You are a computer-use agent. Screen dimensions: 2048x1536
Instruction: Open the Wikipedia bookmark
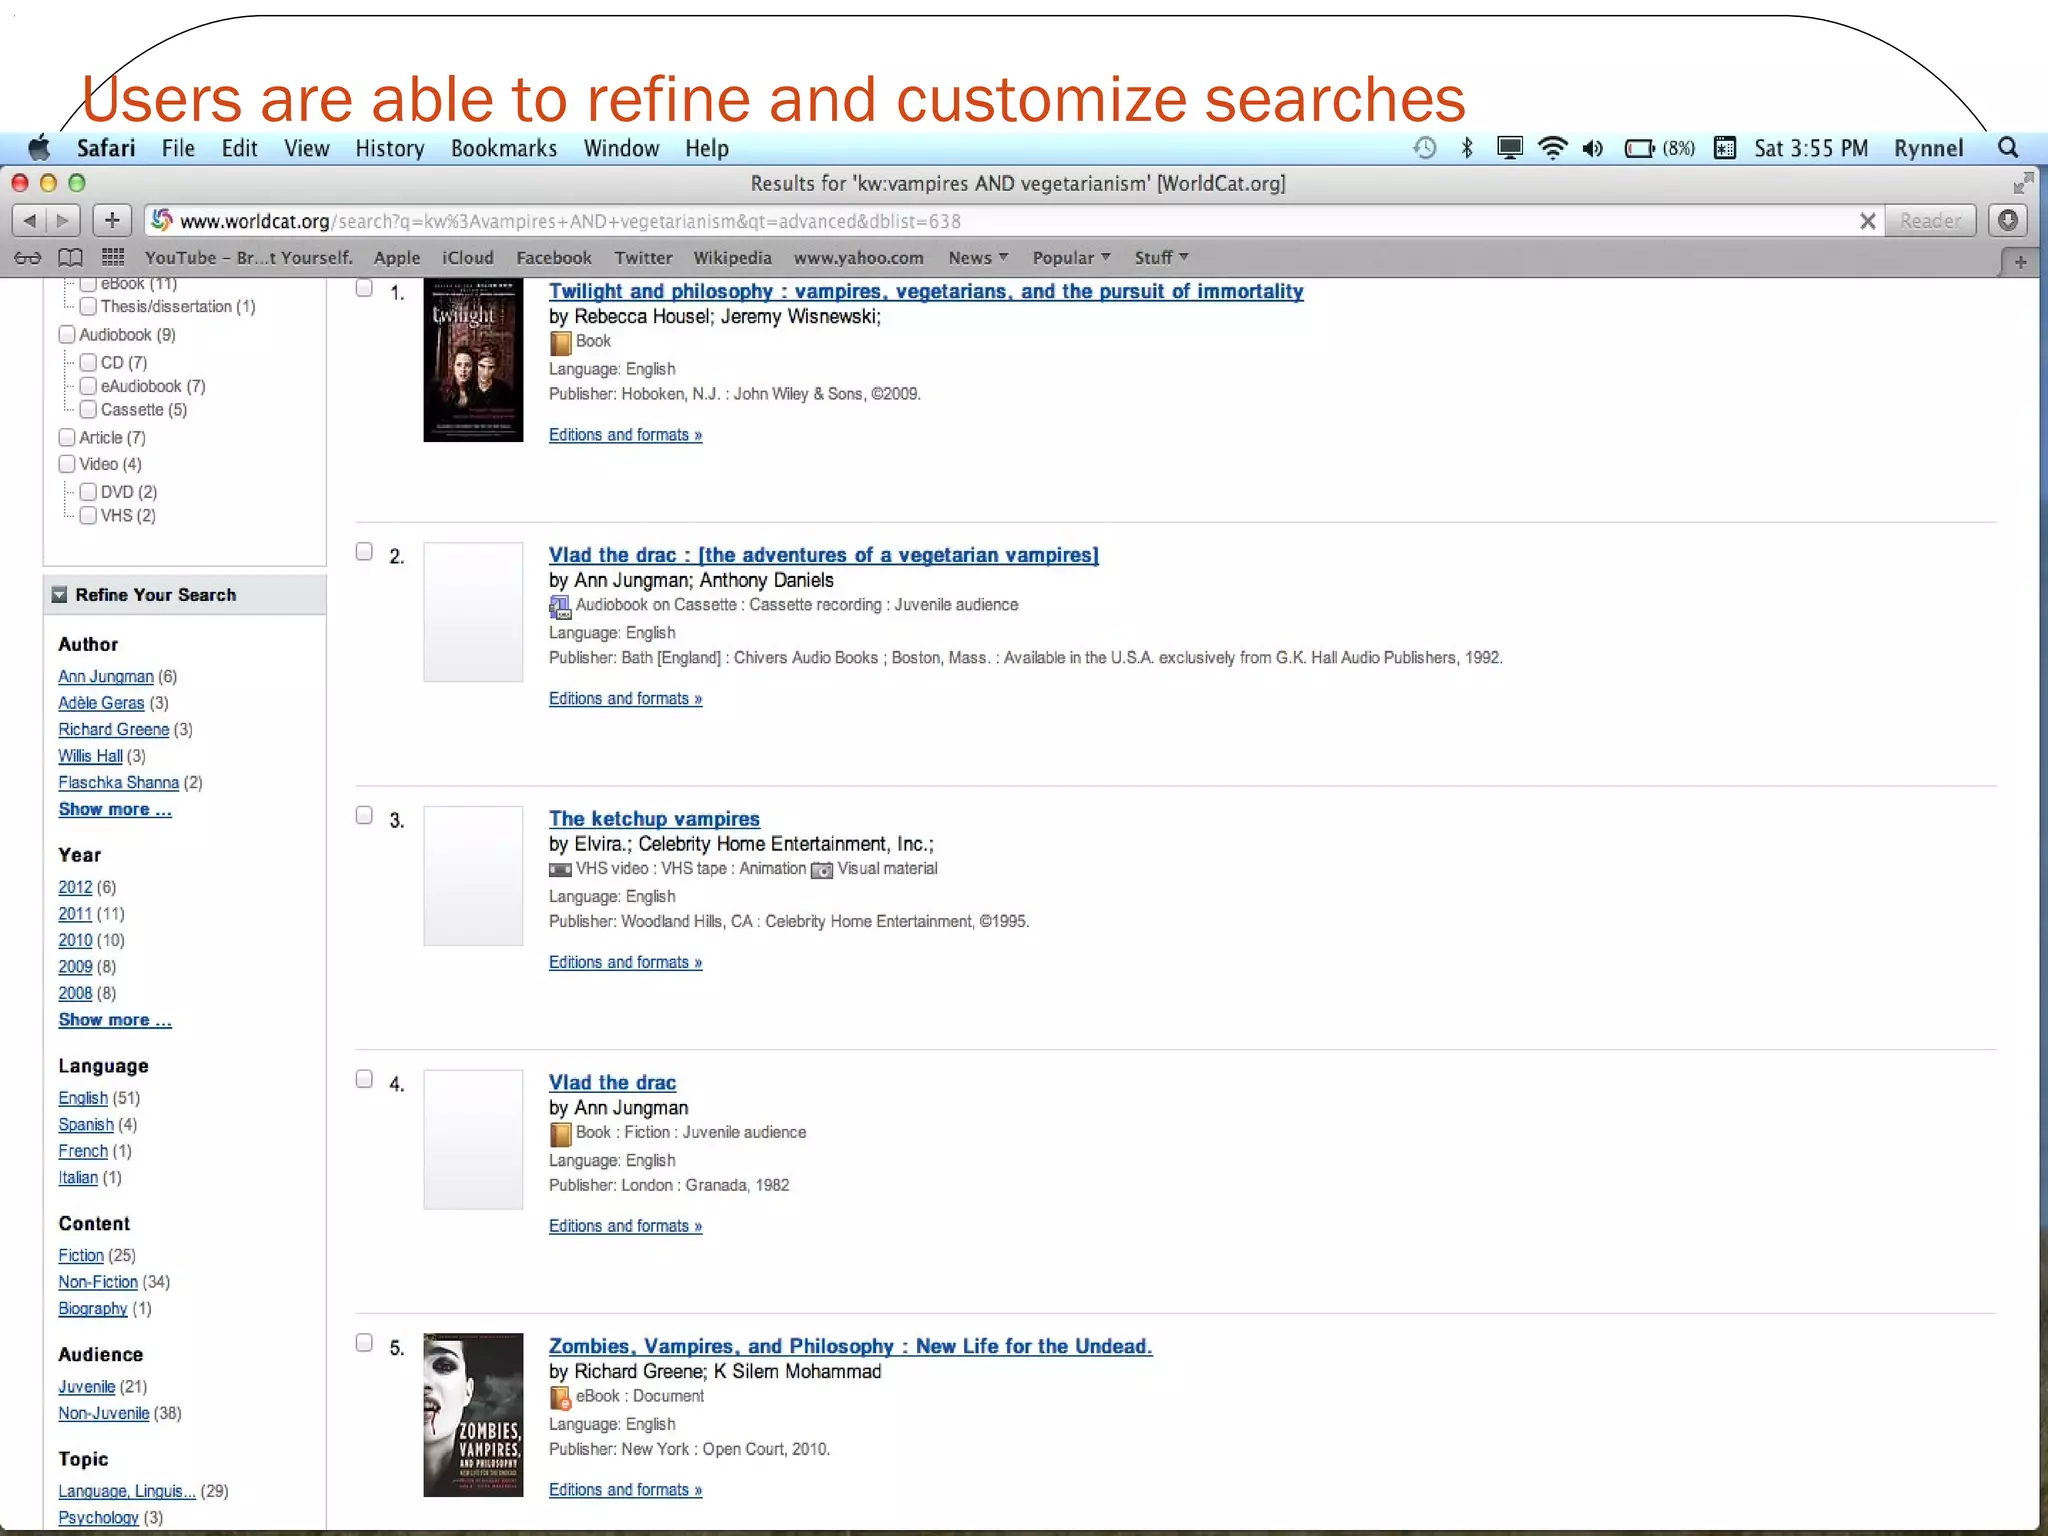click(732, 258)
